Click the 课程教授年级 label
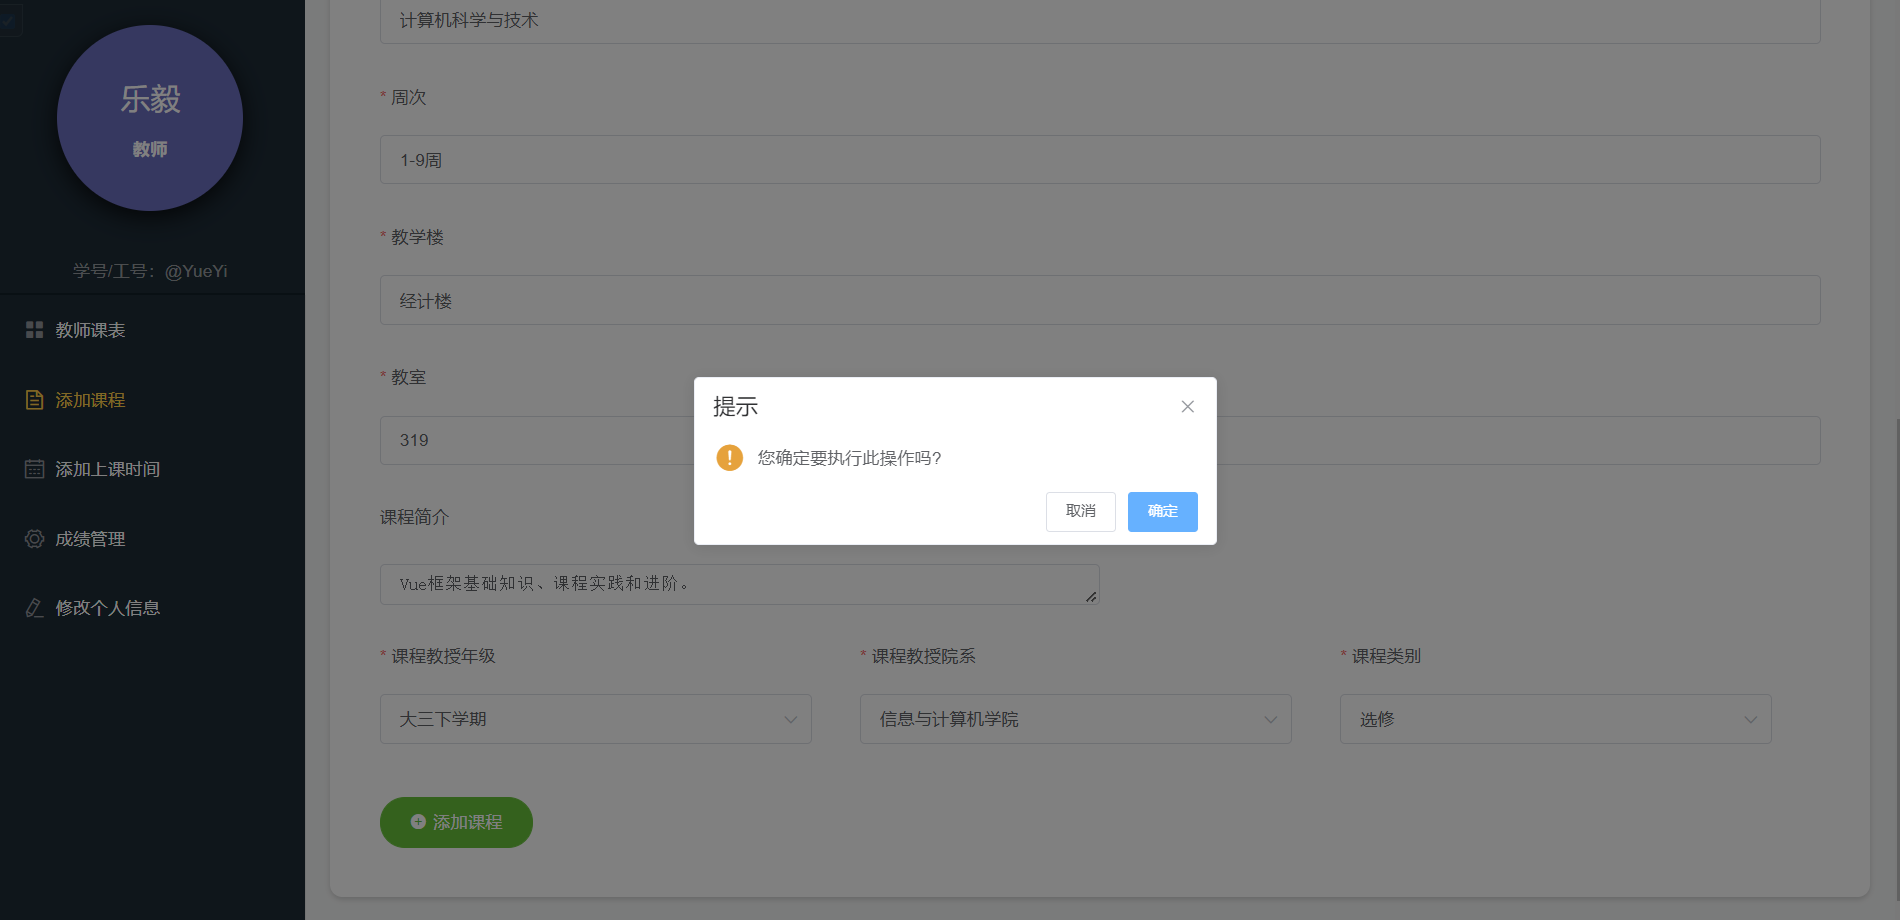Screen dimensions: 1900x920 [443, 656]
